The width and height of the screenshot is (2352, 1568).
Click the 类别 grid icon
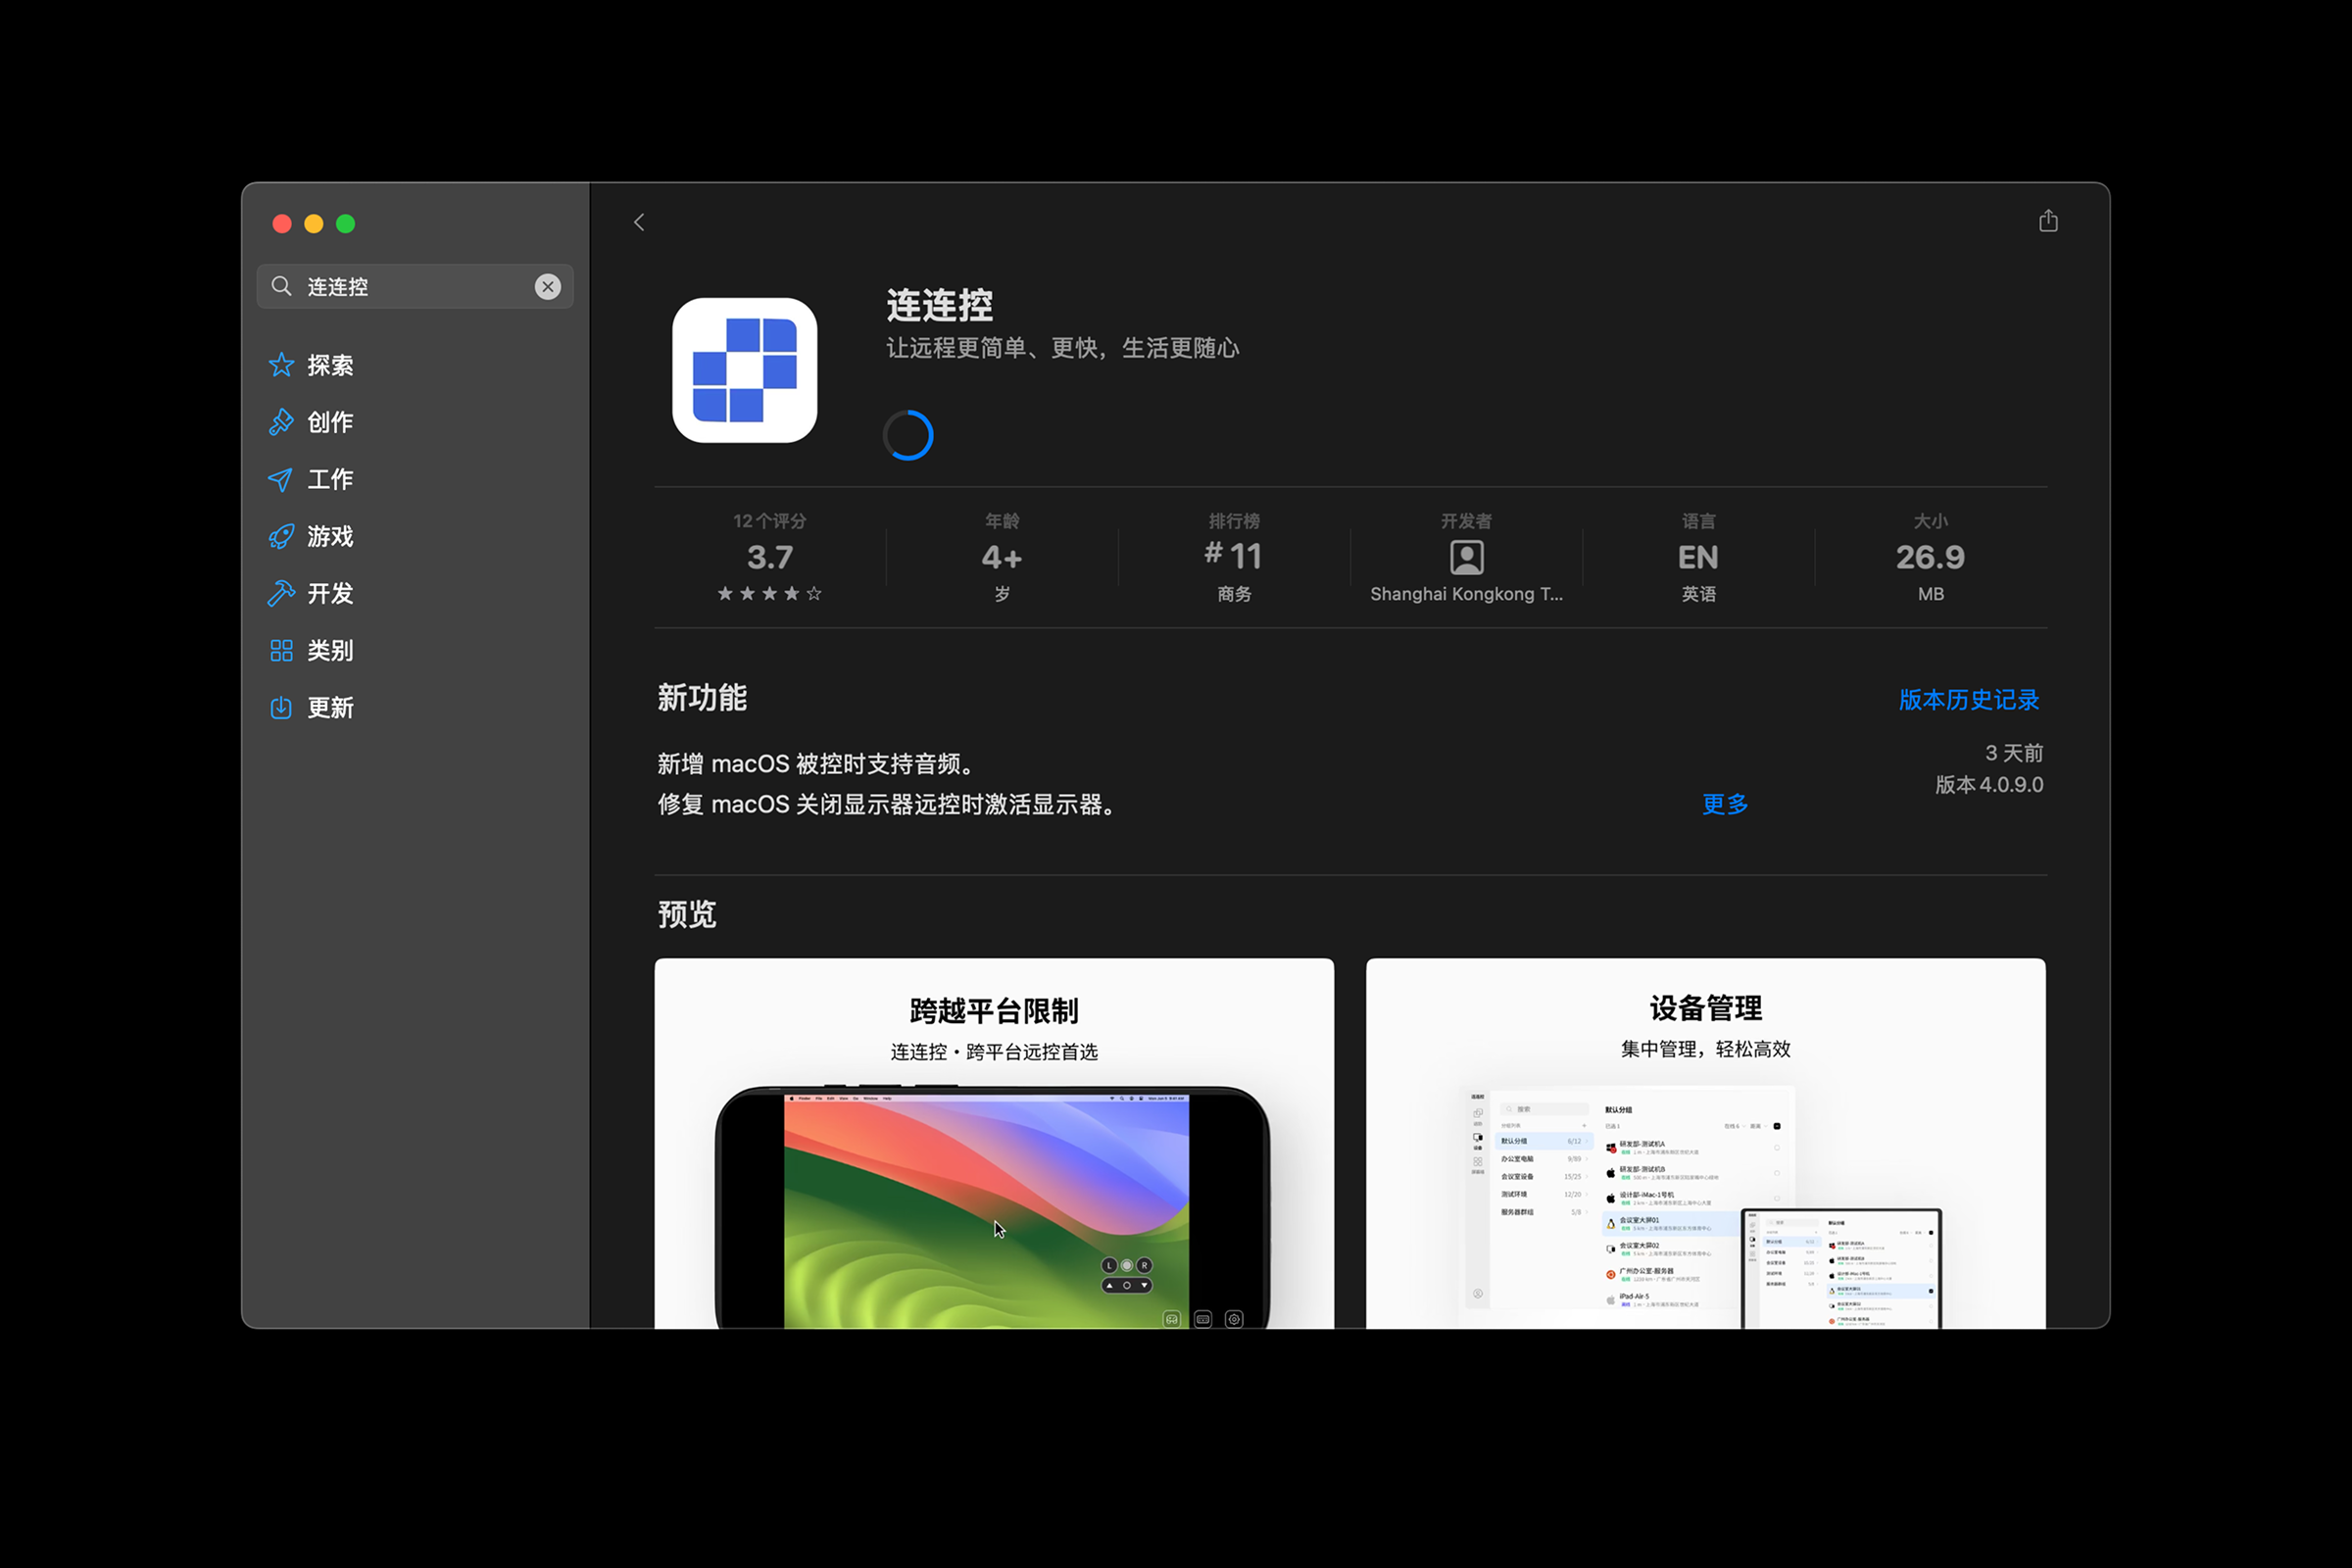point(281,650)
